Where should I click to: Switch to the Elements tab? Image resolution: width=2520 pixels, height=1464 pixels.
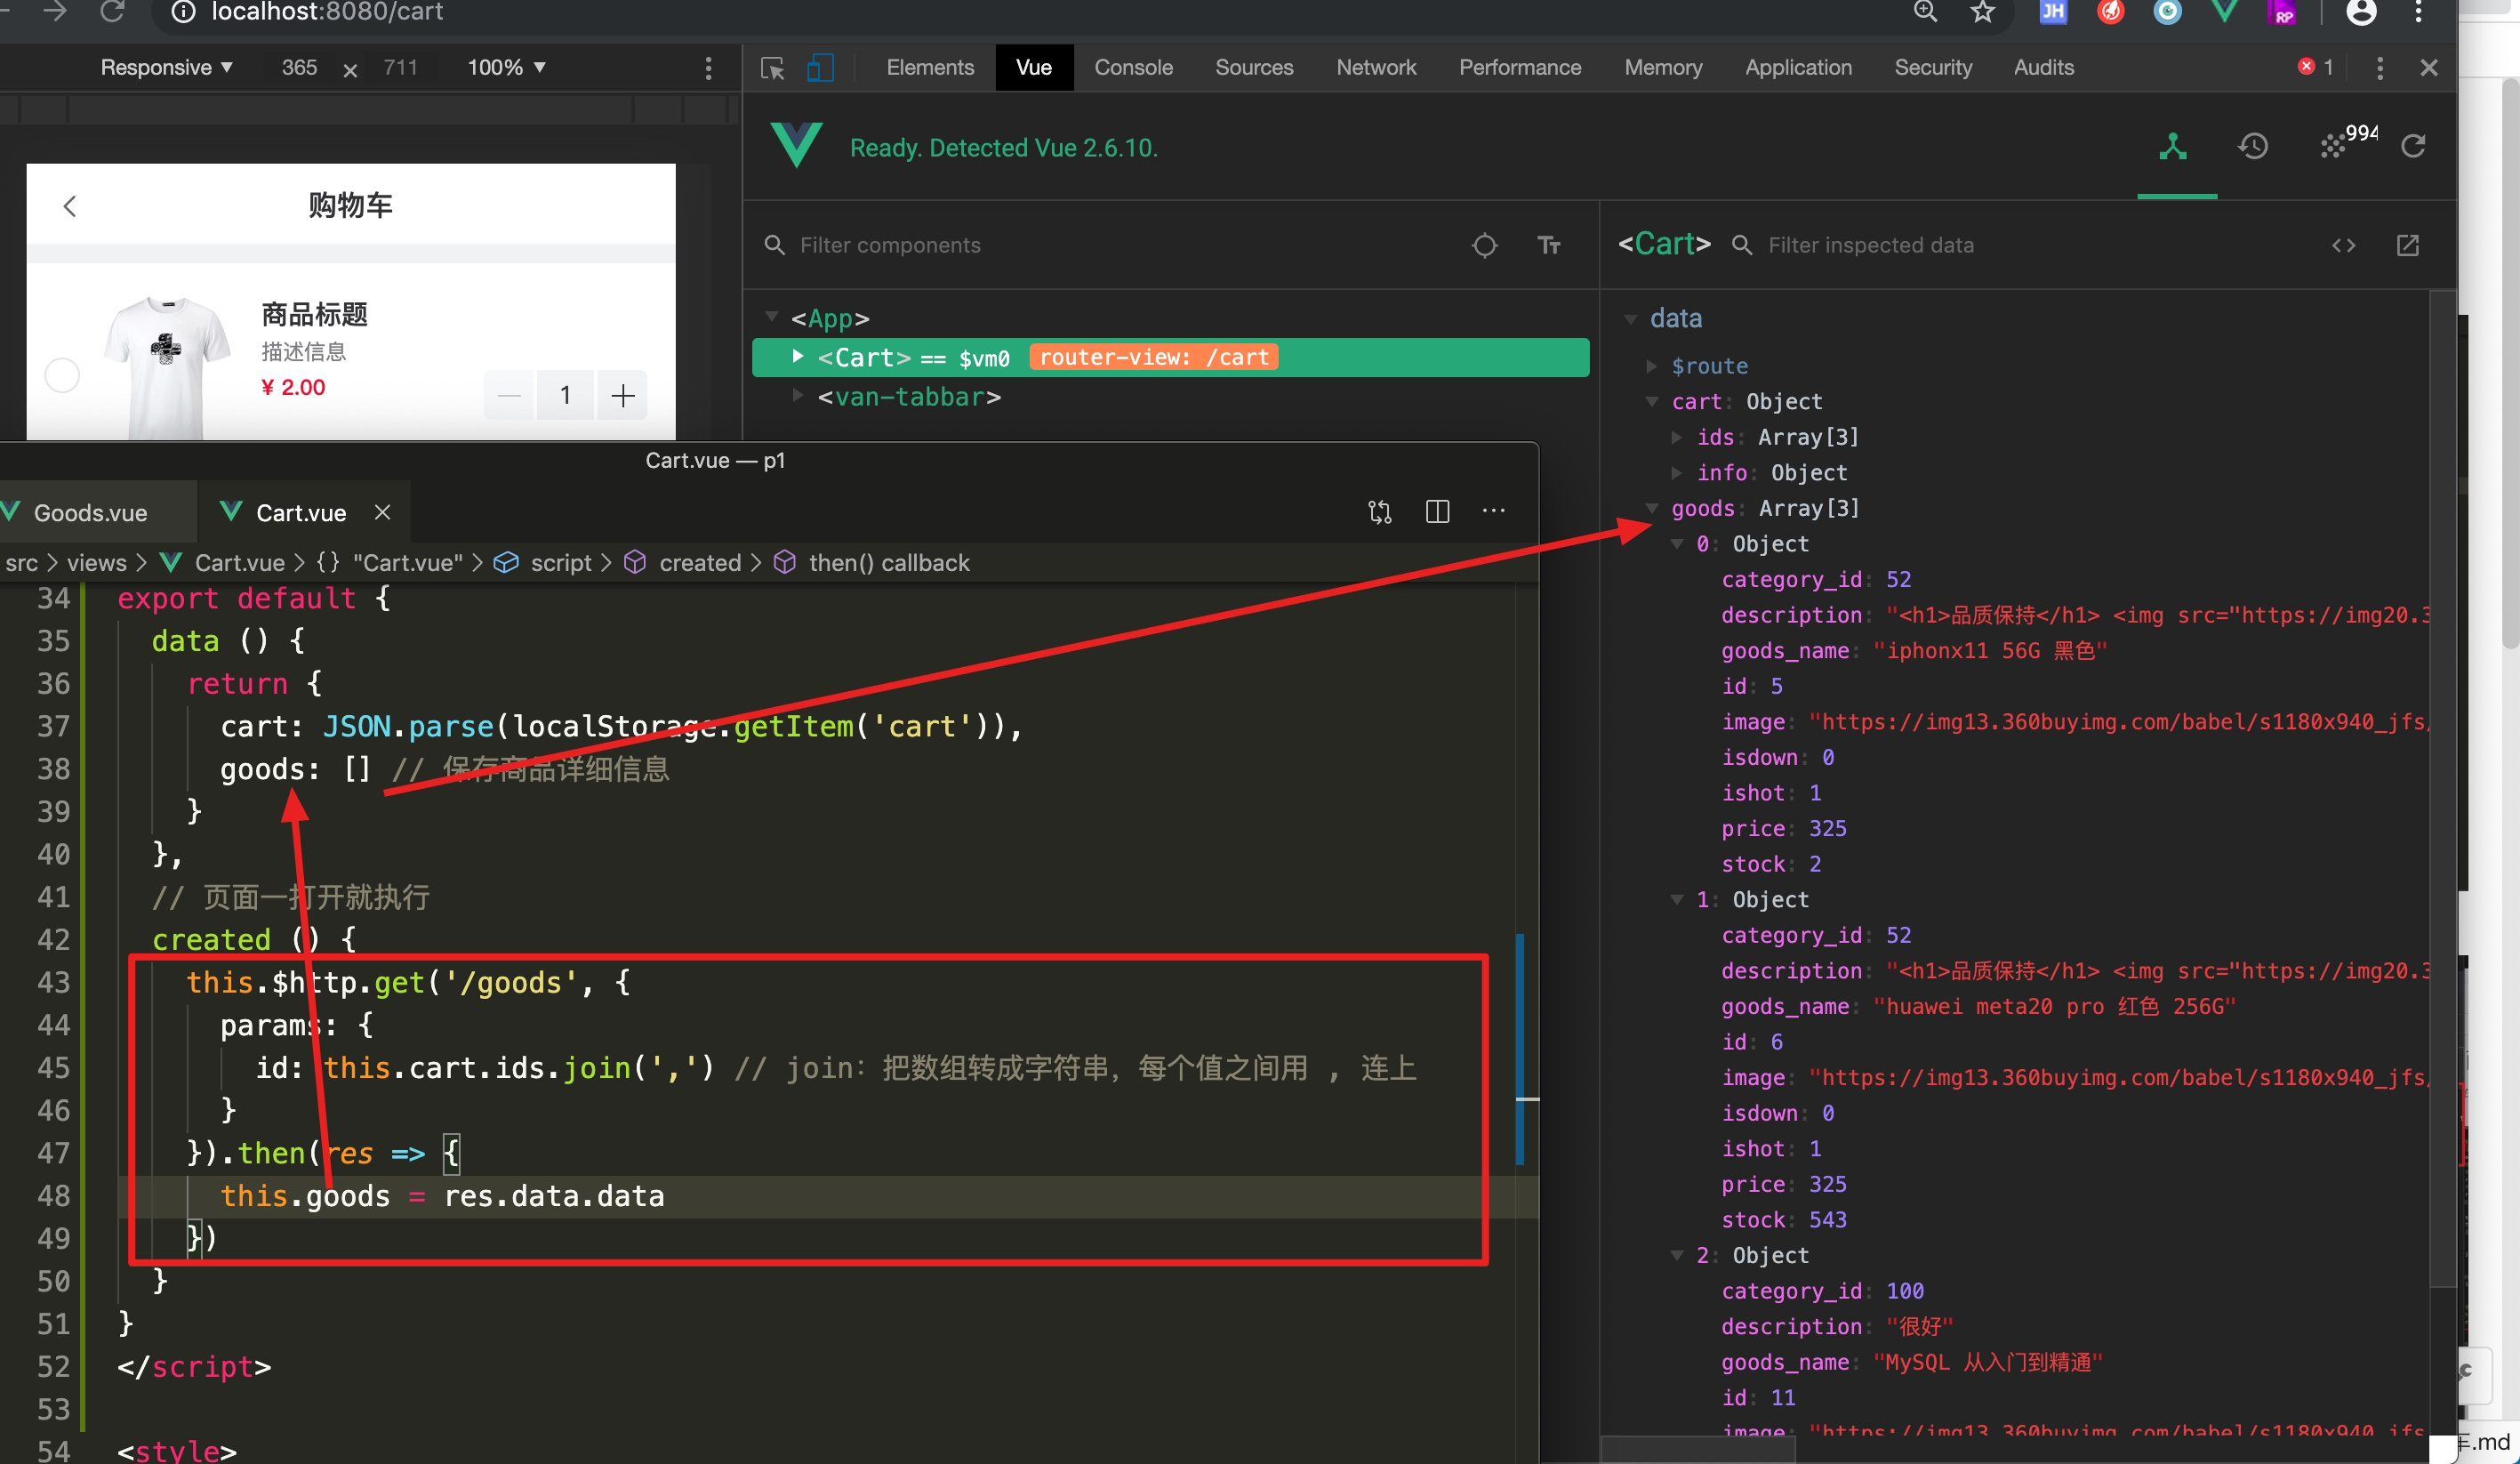pyautogui.click(x=929, y=67)
